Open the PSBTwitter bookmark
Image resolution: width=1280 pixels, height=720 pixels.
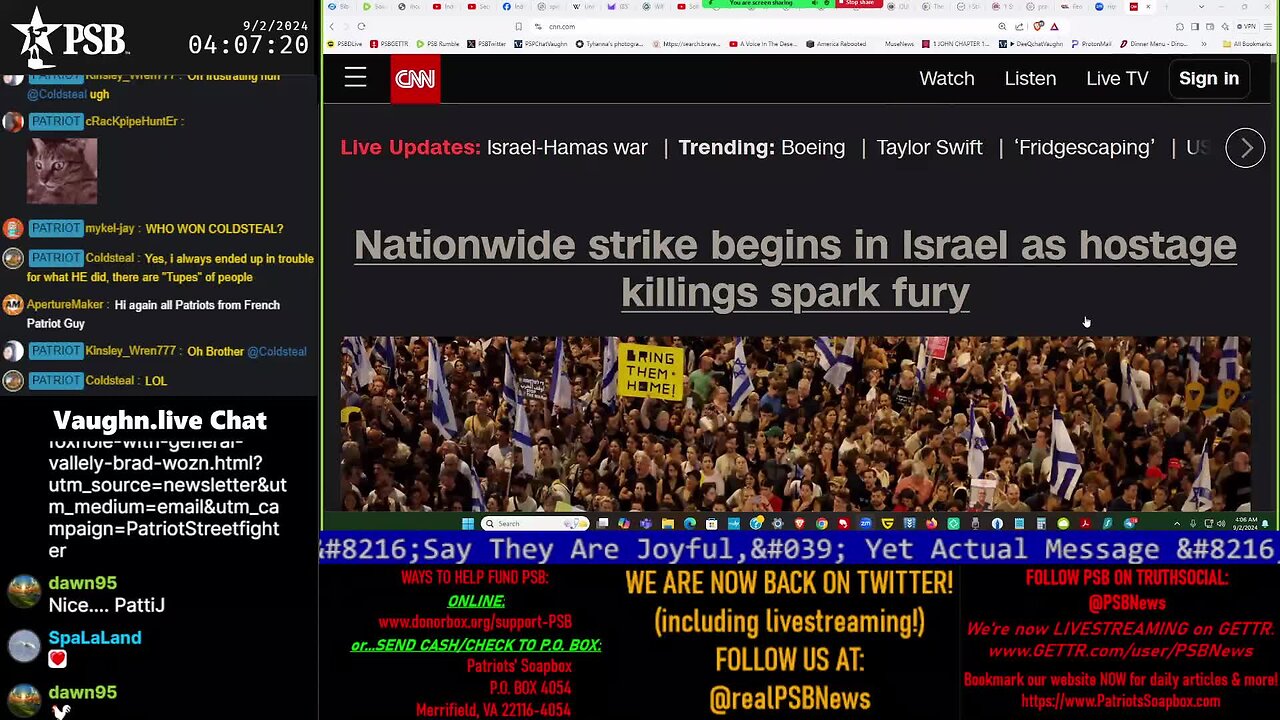pyautogui.click(x=486, y=44)
